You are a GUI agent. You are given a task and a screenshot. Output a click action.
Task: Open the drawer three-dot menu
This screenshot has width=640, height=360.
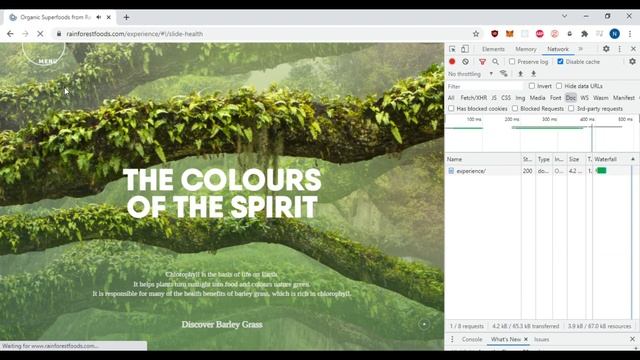(x=452, y=339)
